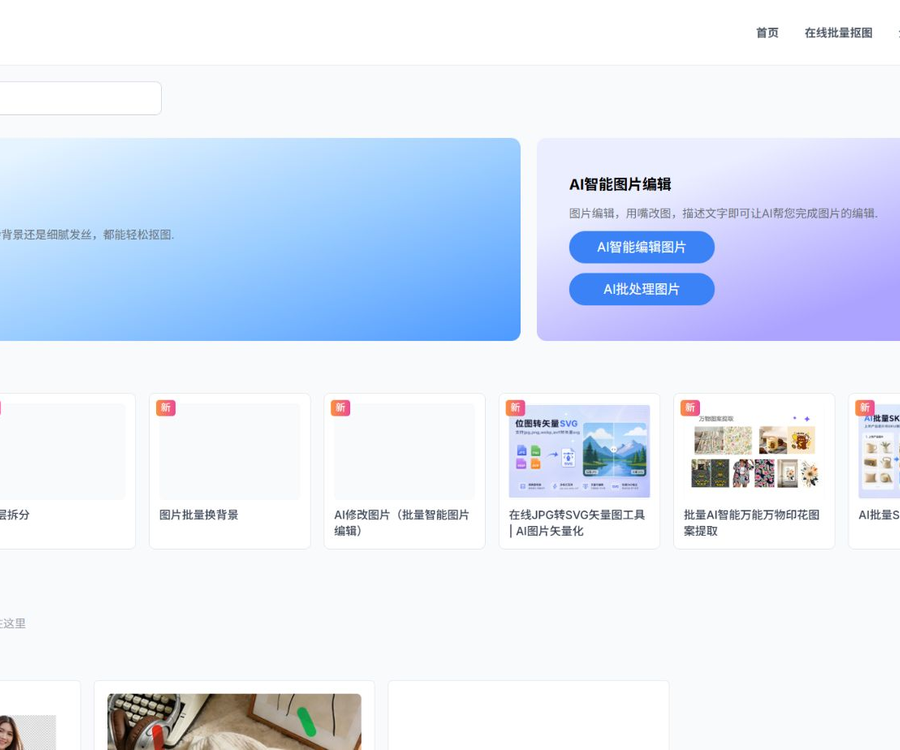Click the blank thumbnail of 图片批量换背景
The image size is (900, 750).
point(230,451)
